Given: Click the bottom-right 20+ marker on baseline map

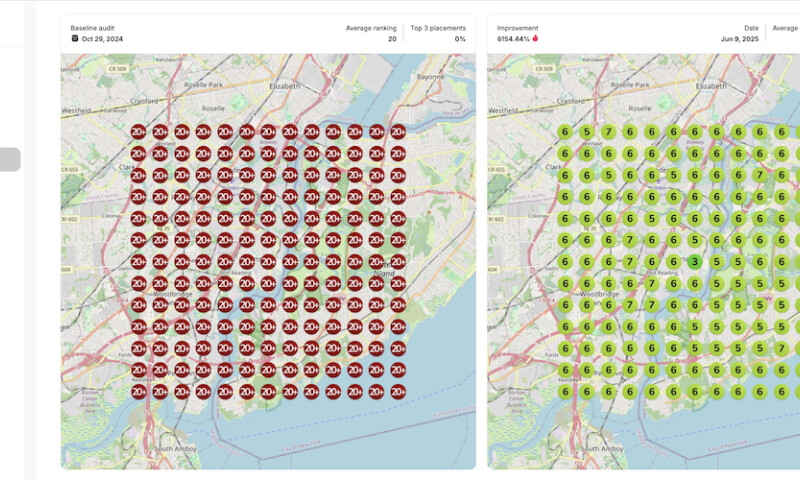Looking at the screenshot, I should pos(398,392).
